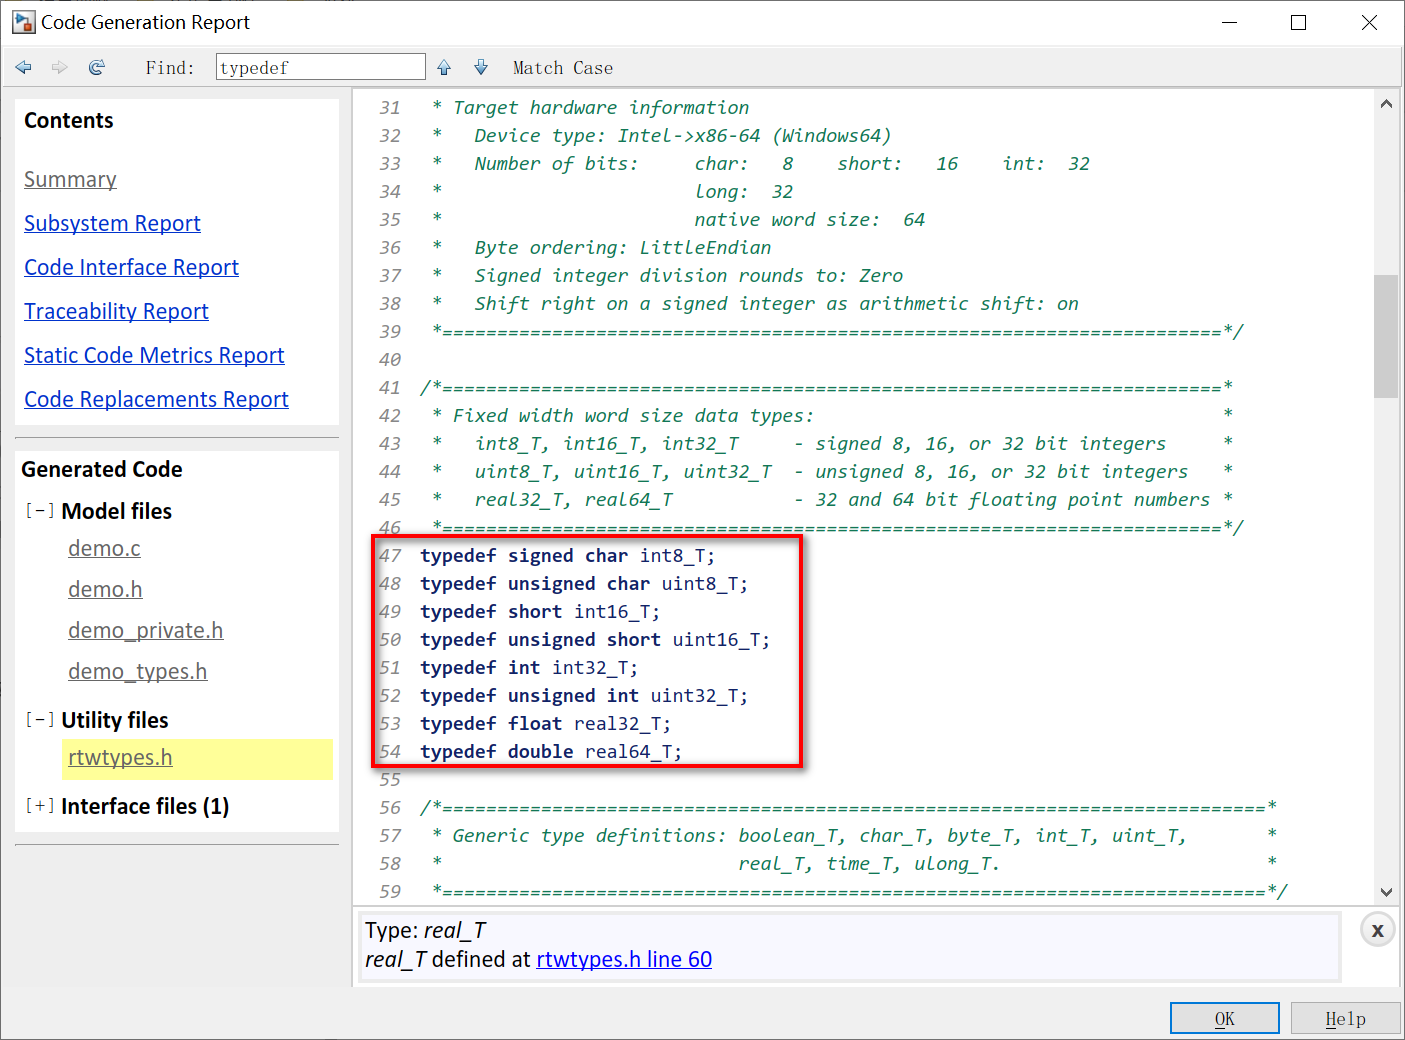Close the Code Generation Report window
The width and height of the screenshot is (1405, 1040).
pos(1369,22)
